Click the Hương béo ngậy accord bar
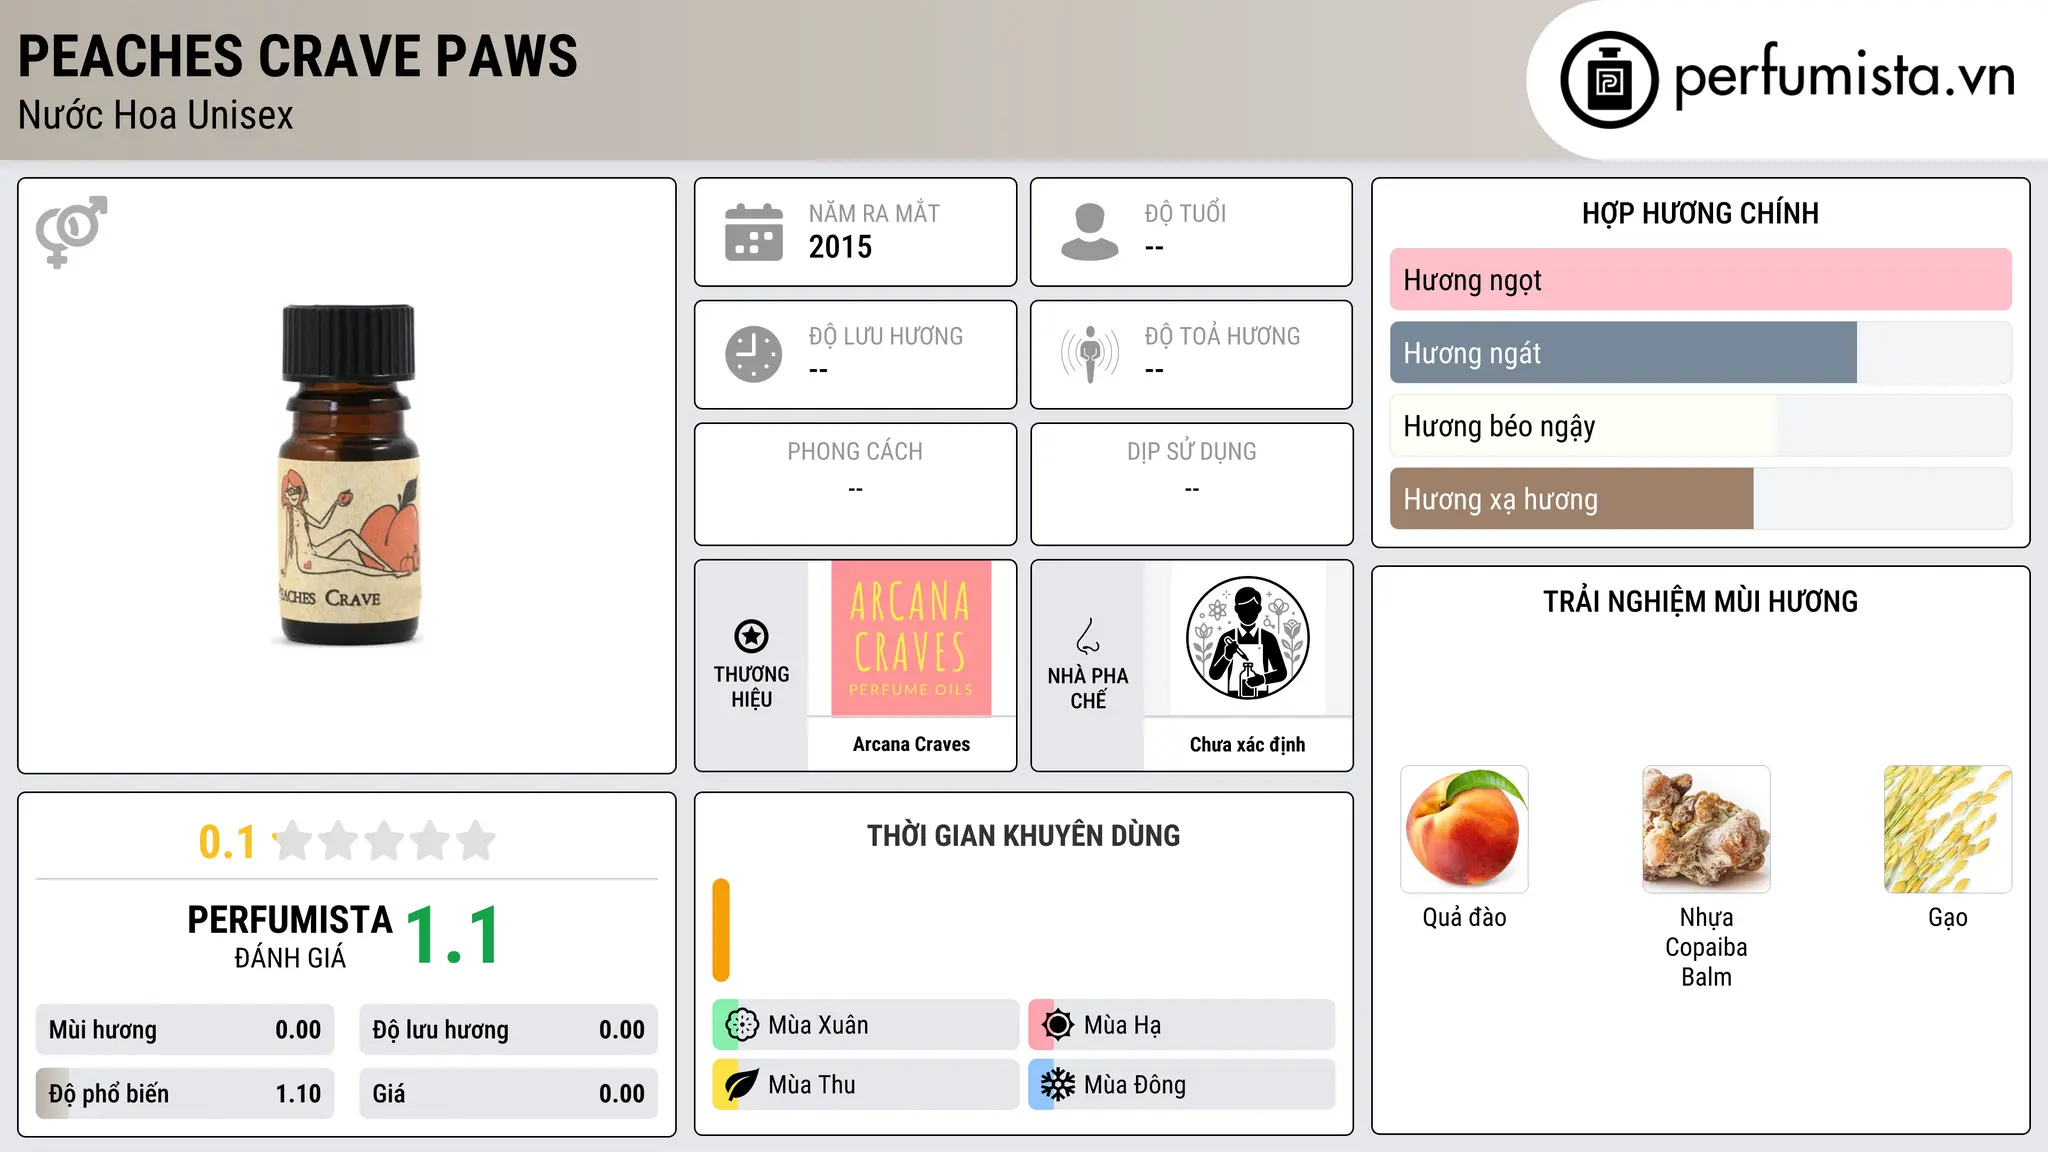The image size is (2048, 1152). click(x=1700, y=426)
